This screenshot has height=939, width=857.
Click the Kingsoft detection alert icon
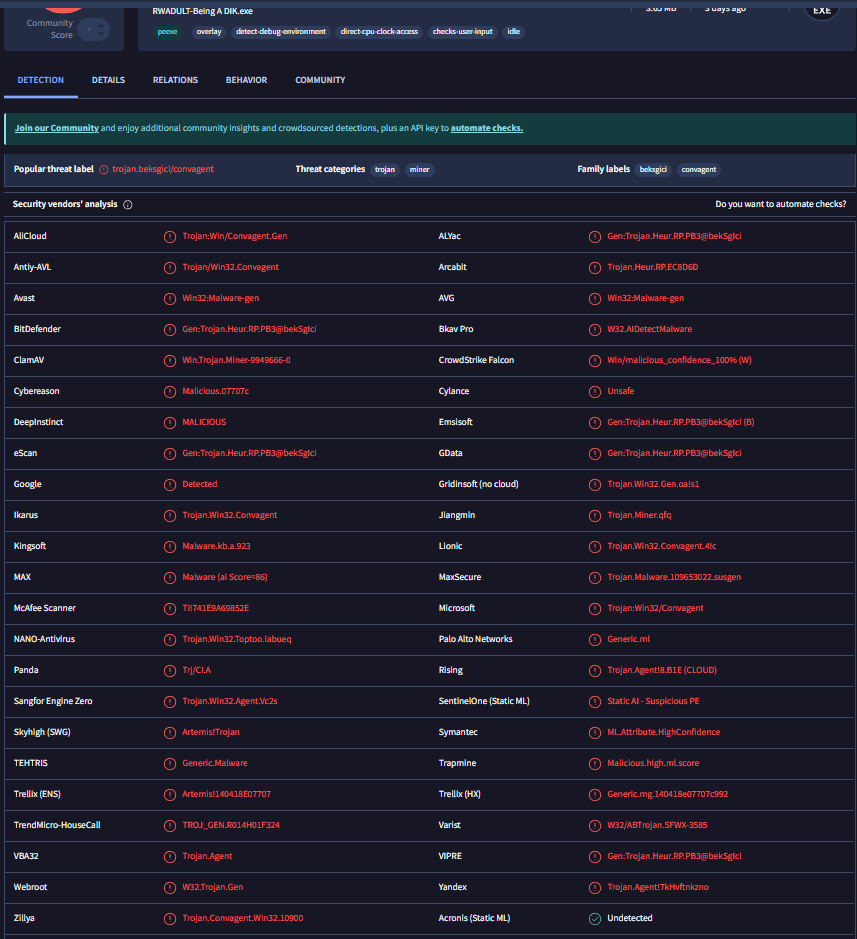click(170, 547)
